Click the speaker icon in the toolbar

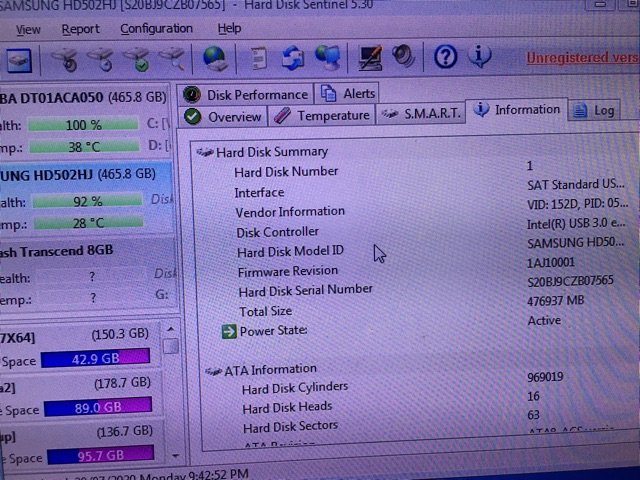pos(403,57)
